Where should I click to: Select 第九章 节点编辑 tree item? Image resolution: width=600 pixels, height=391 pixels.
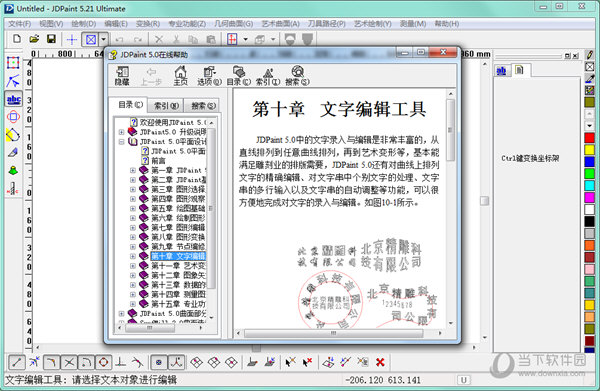tap(178, 247)
